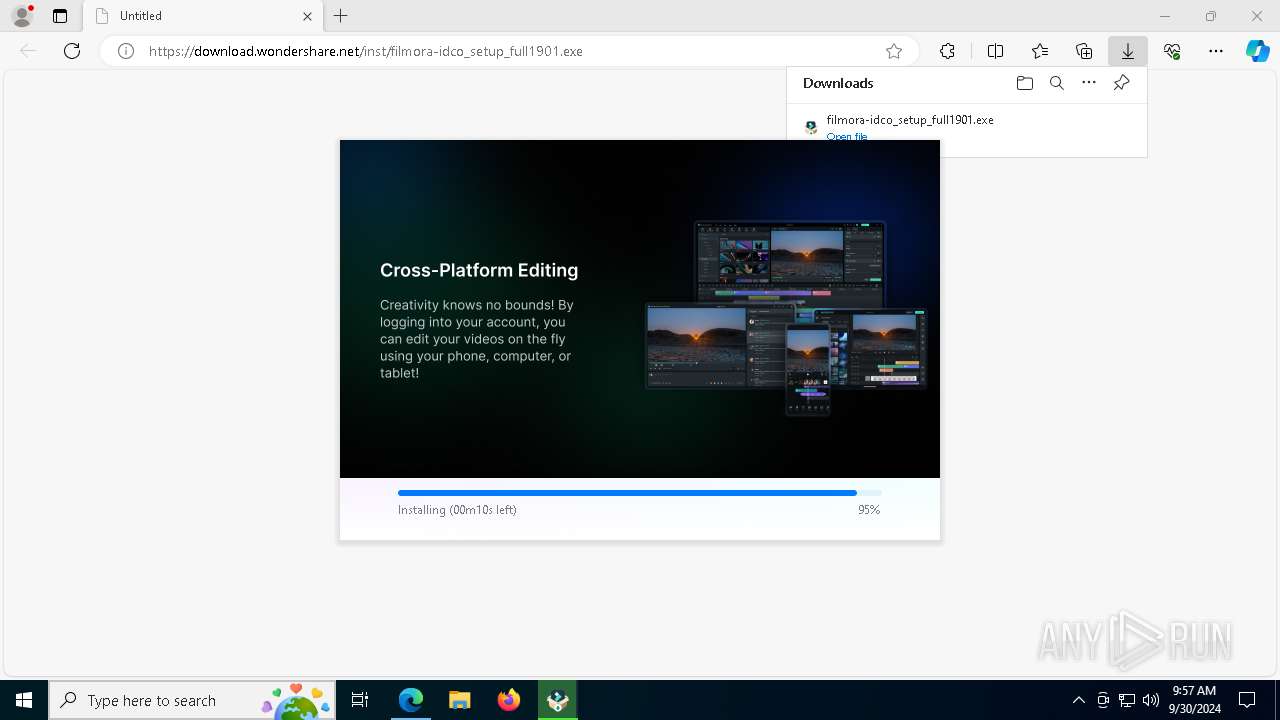The width and height of the screenshot is (1280, 720).
Task: Toggle split screen view
Action: (995, 51)
